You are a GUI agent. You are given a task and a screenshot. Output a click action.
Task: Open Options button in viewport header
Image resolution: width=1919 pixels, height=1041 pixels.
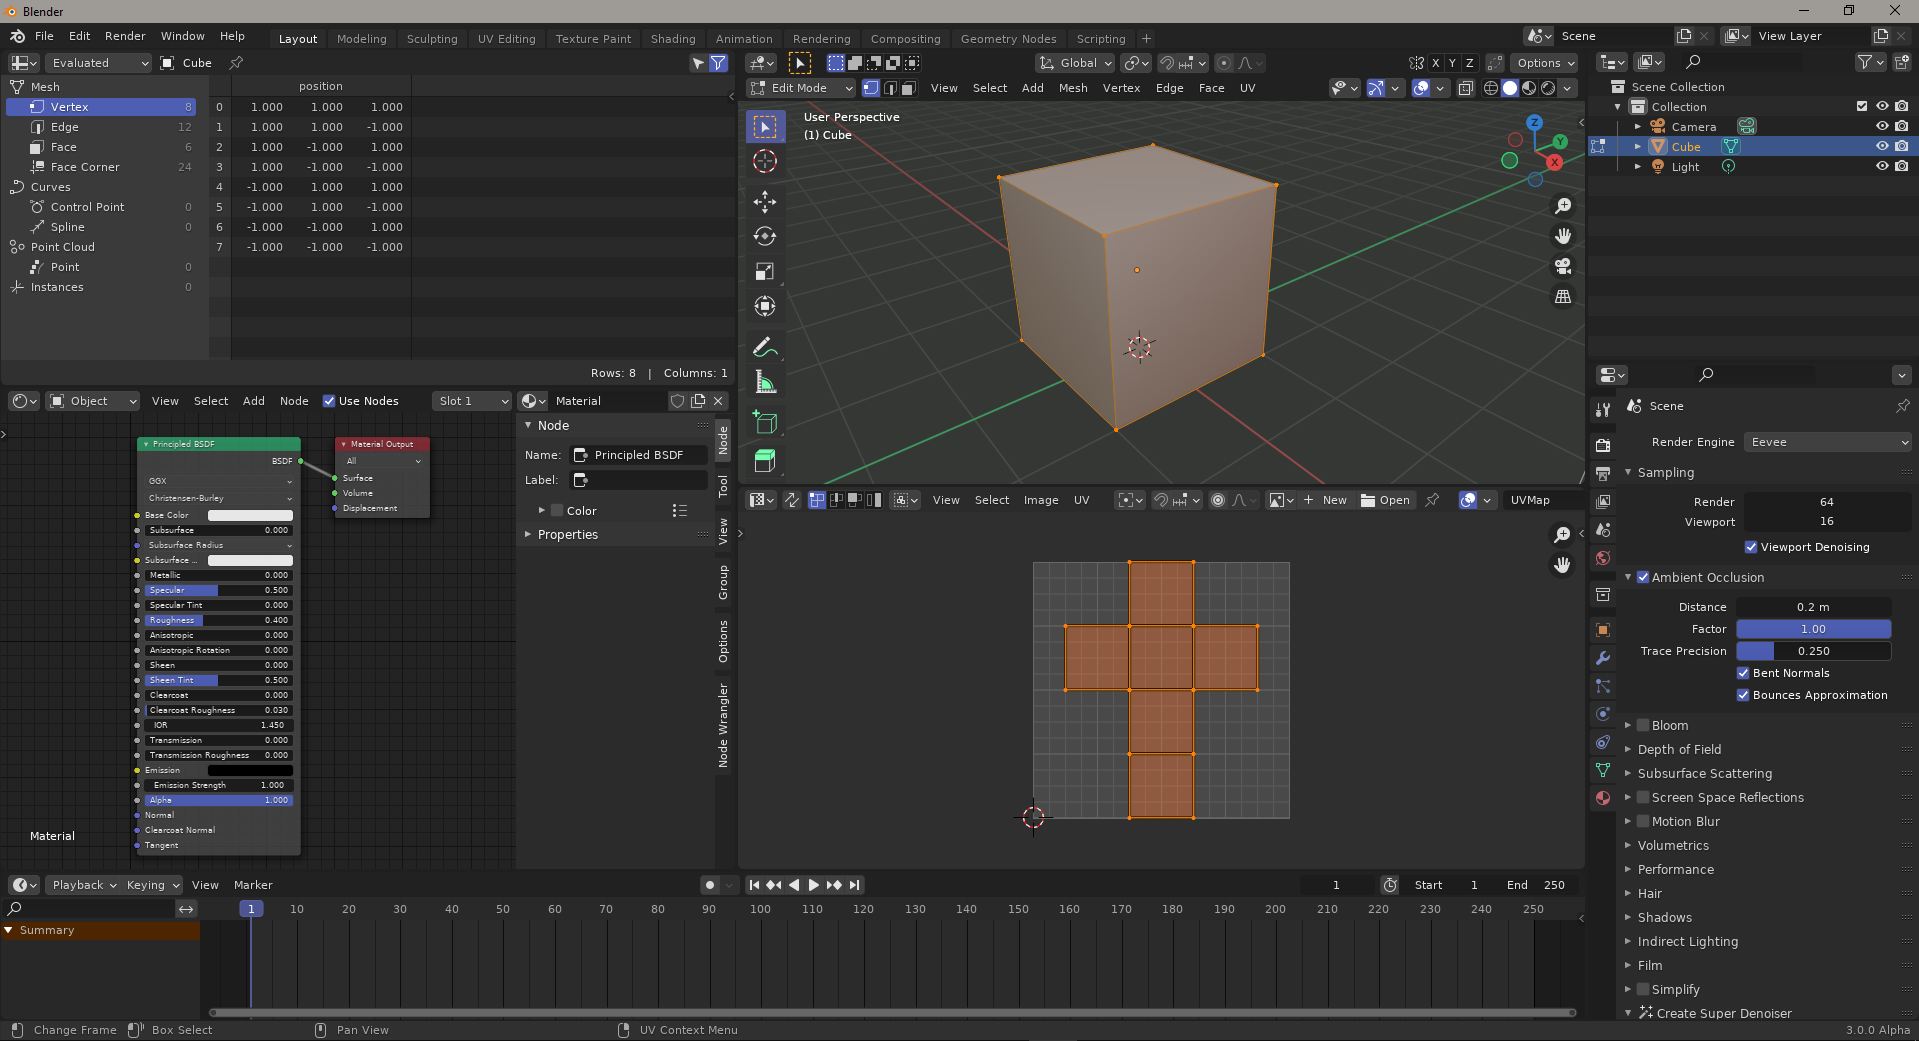pos(1545,63)
